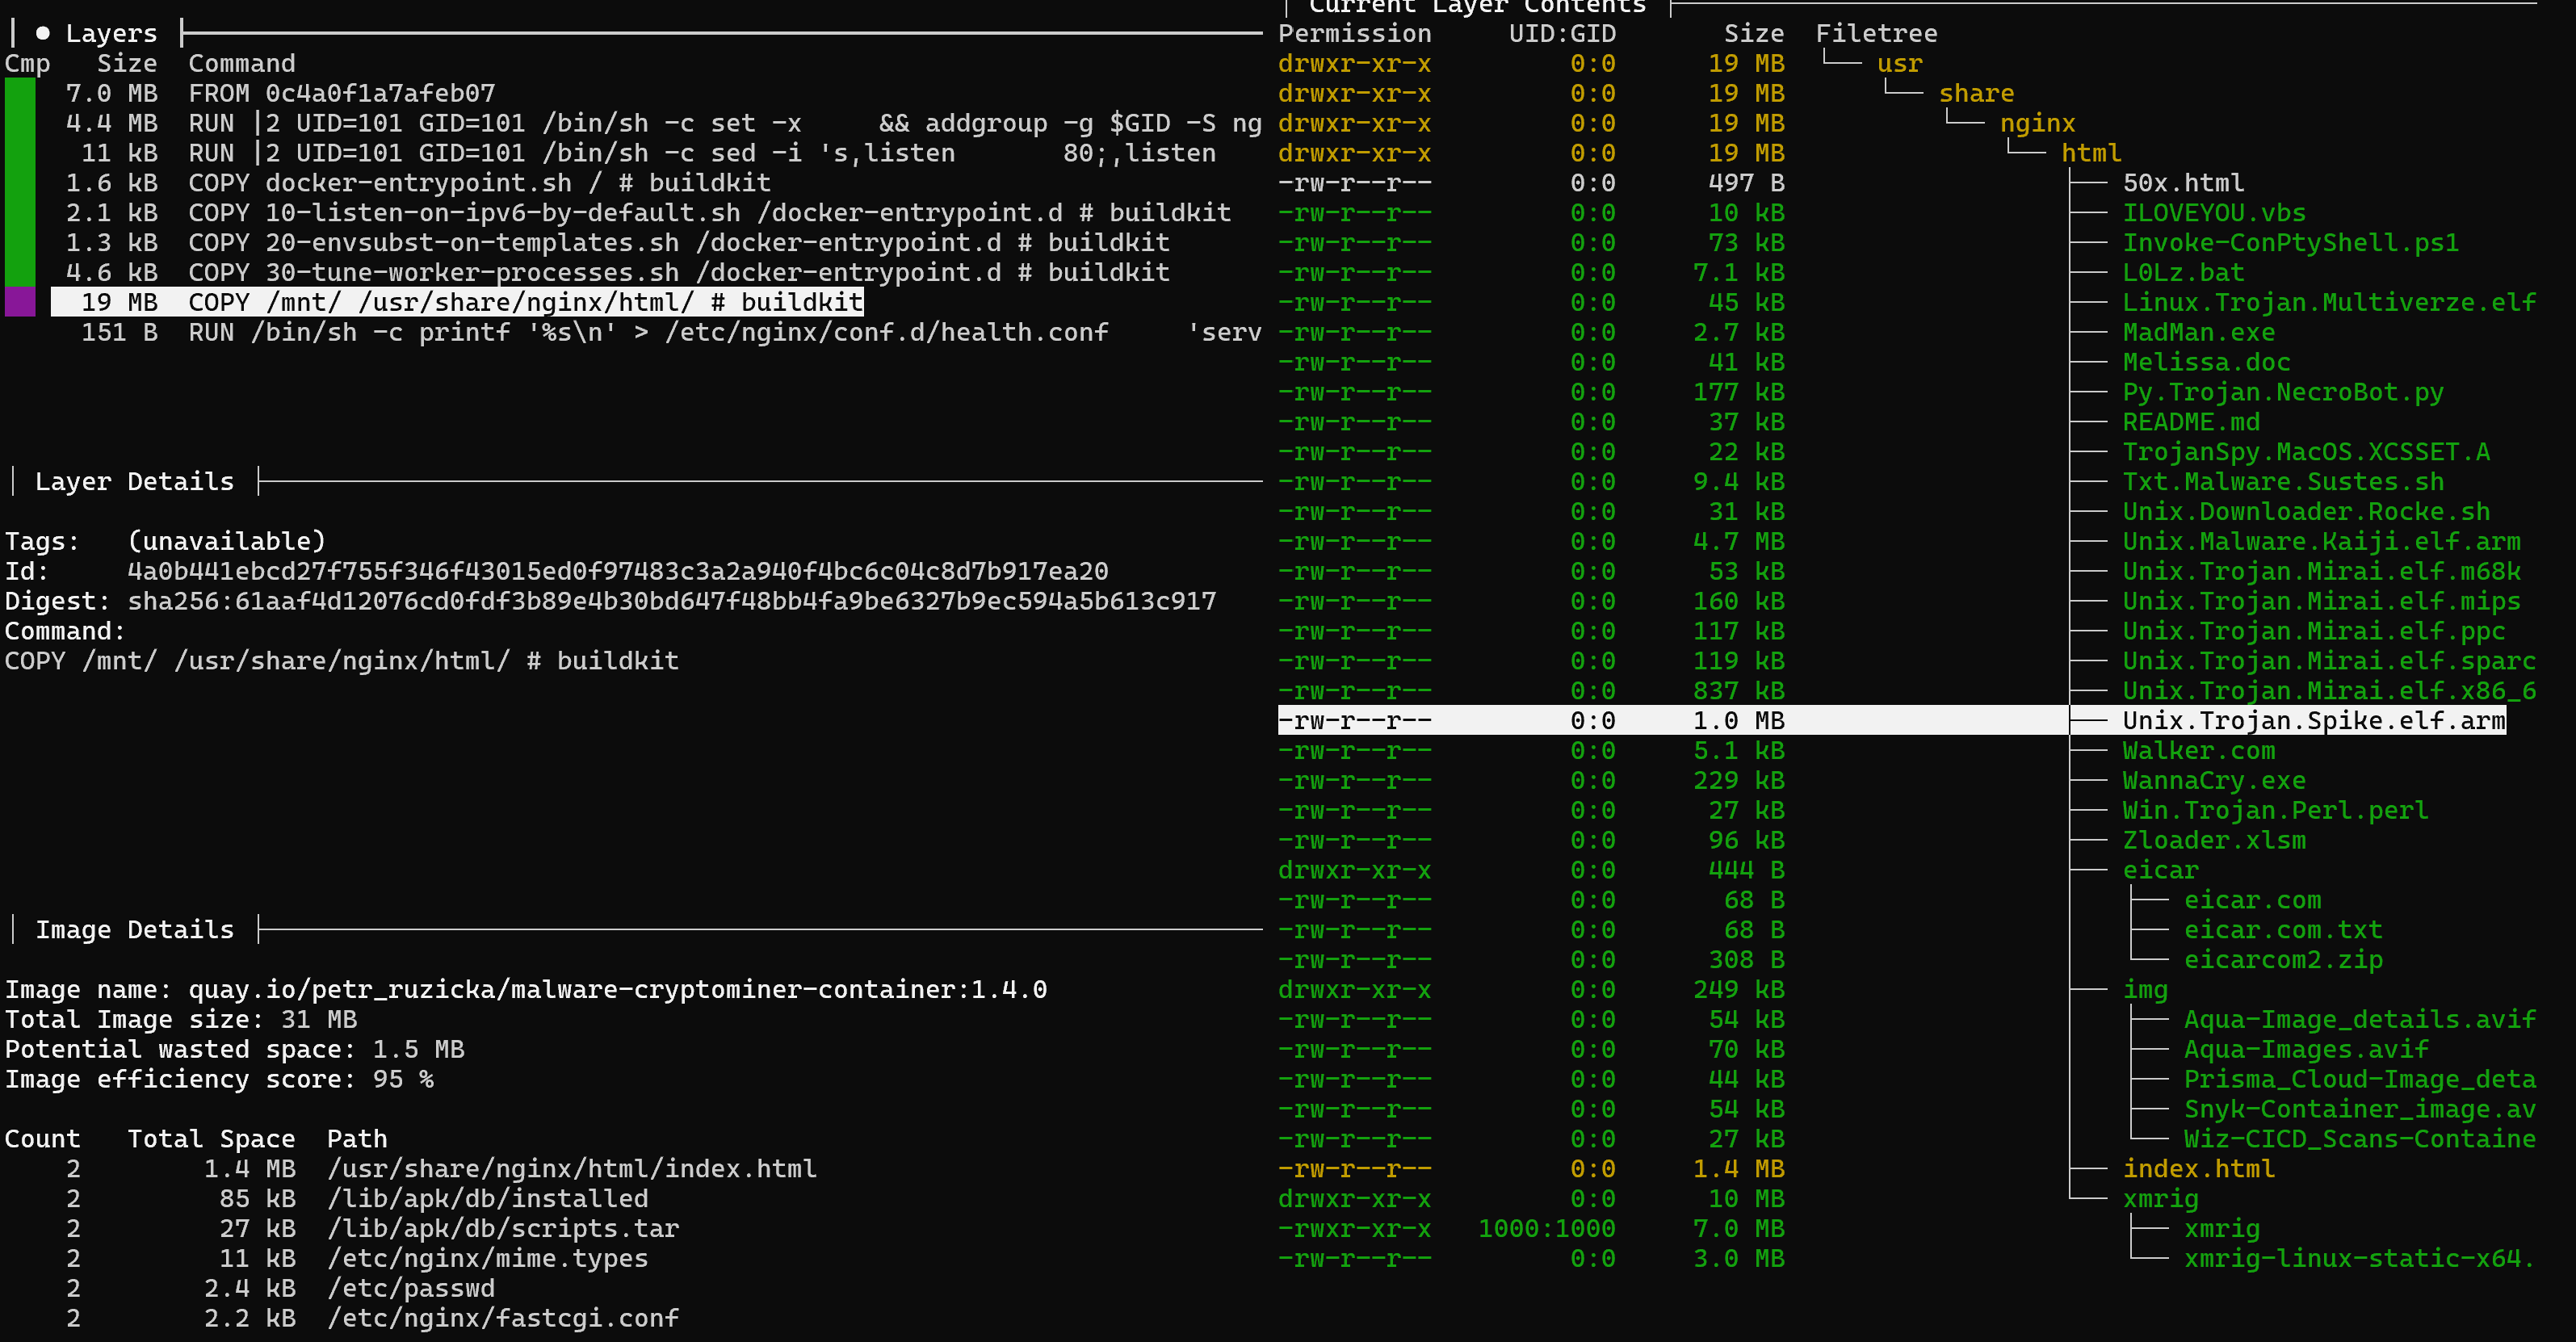Click the Layer Details panel title
Viewport: 2576px width, 1342px height.
click(134, 481)
